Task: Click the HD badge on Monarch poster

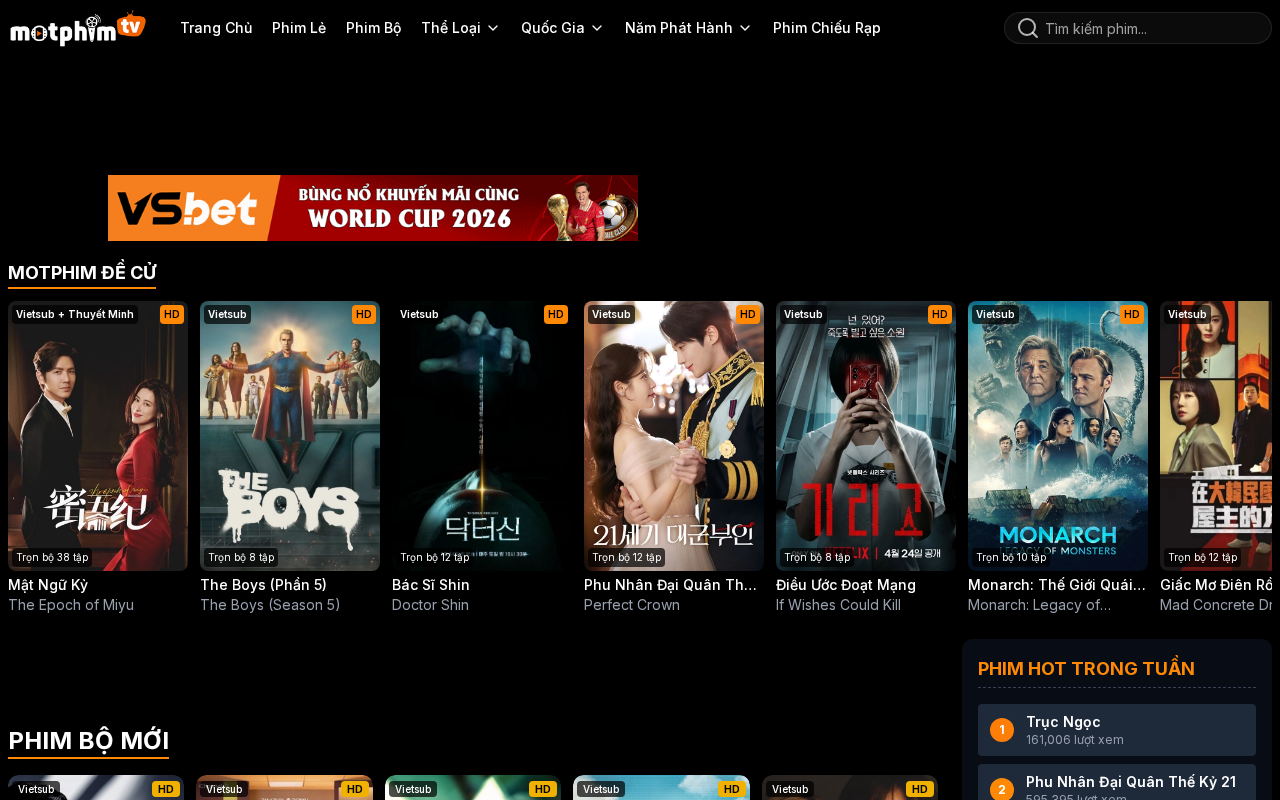Action: (x=1132, y=314)
